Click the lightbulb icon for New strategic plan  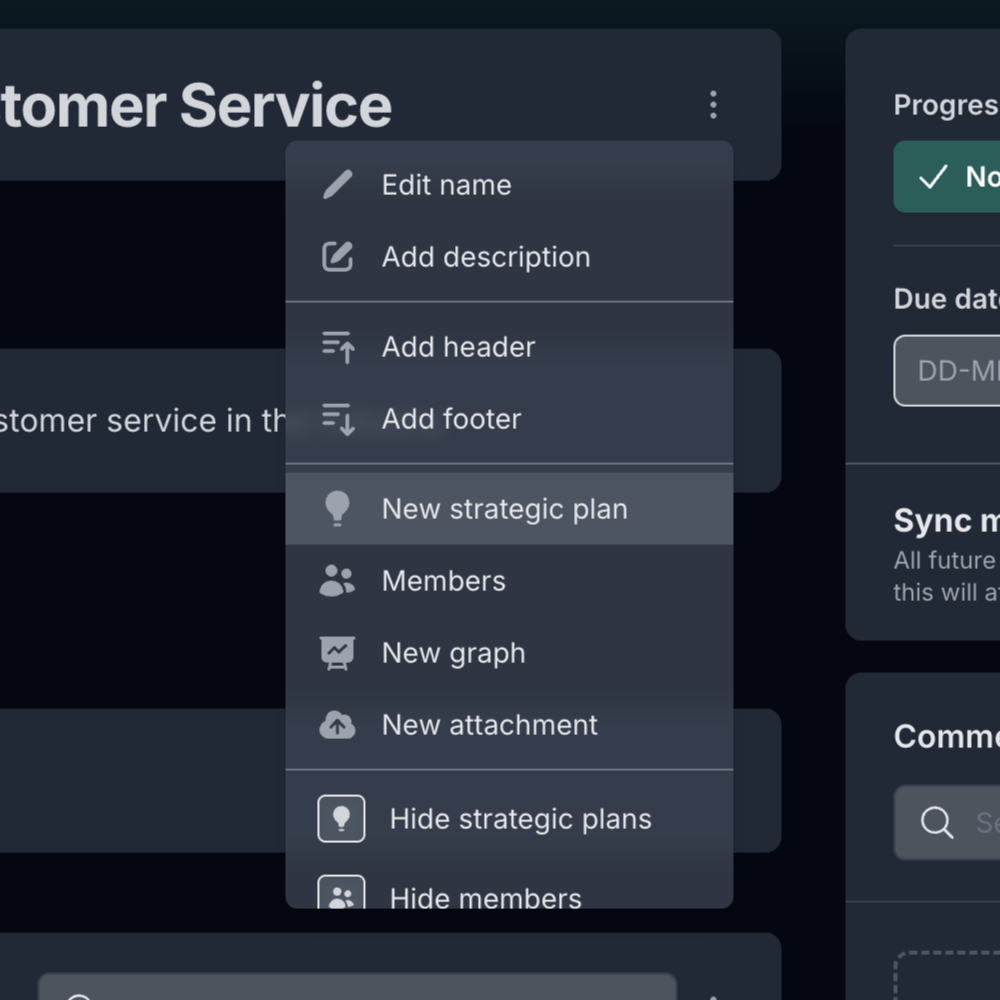pos(337,509)
